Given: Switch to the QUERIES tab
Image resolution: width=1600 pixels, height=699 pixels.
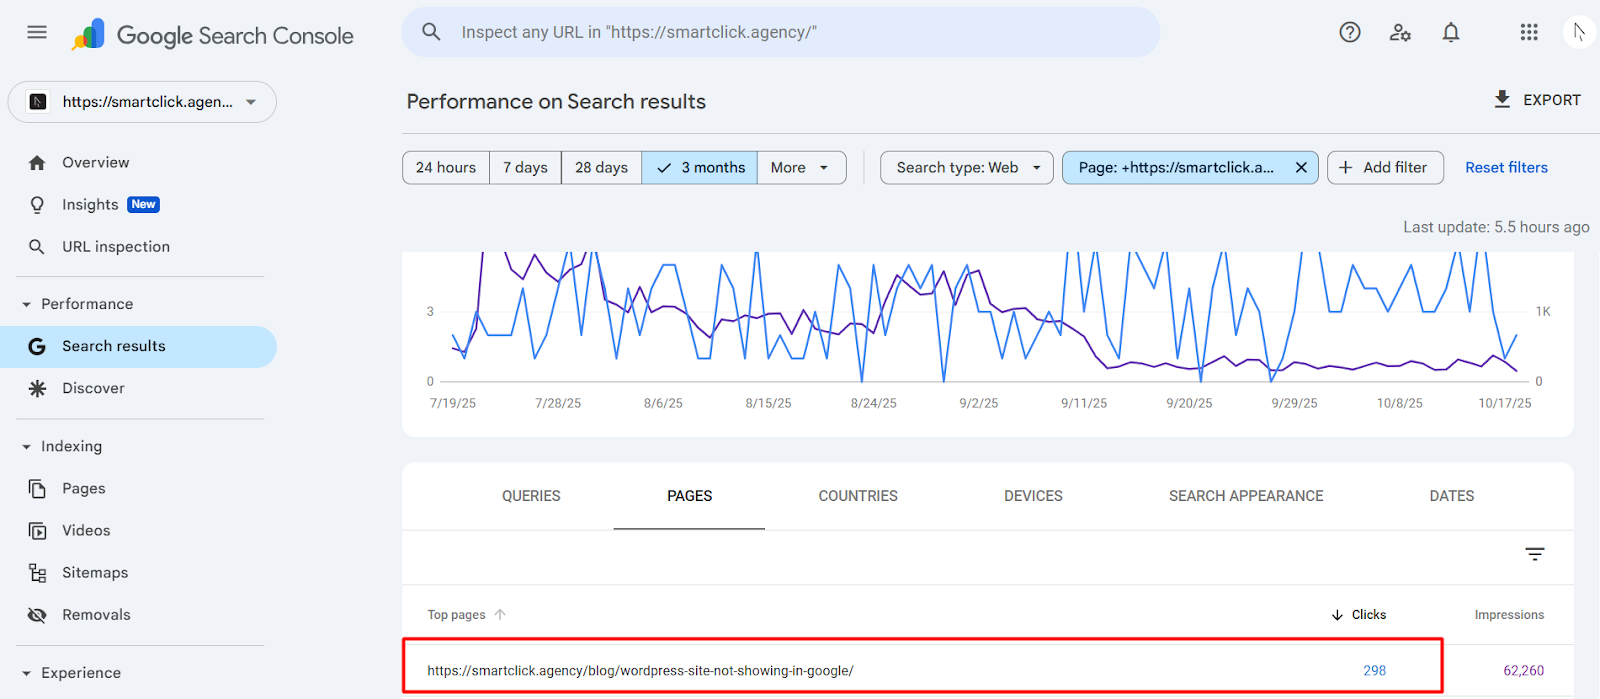Looking at the screenshot, I should click(x=531, y=496).
